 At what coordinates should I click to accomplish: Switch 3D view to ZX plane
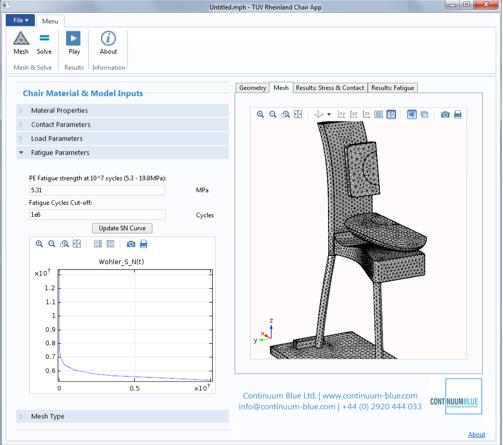[366, 115]
